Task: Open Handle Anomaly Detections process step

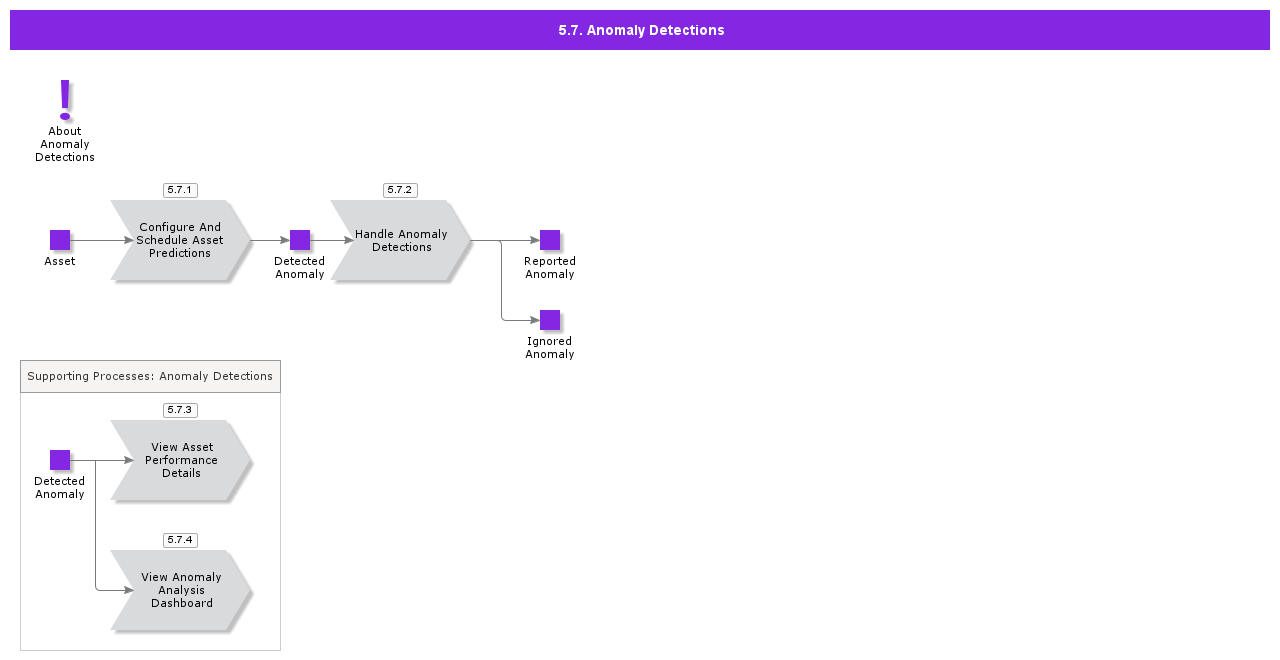Action: (401, 240)
